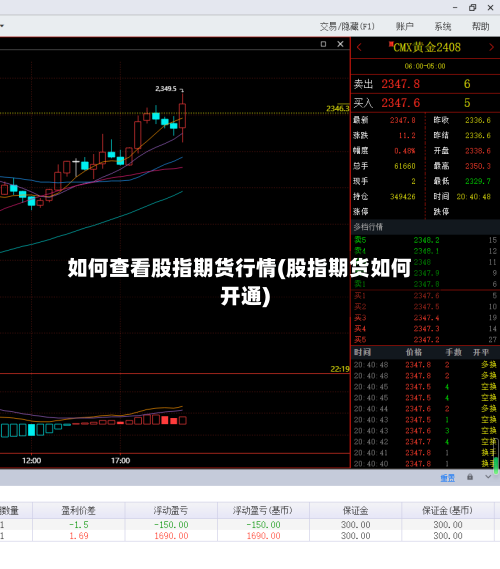Click the 浮动盈亏(基币) column header
Image resolution: width=500 pixels, height=569 pixels.
[x=263, y=511]
